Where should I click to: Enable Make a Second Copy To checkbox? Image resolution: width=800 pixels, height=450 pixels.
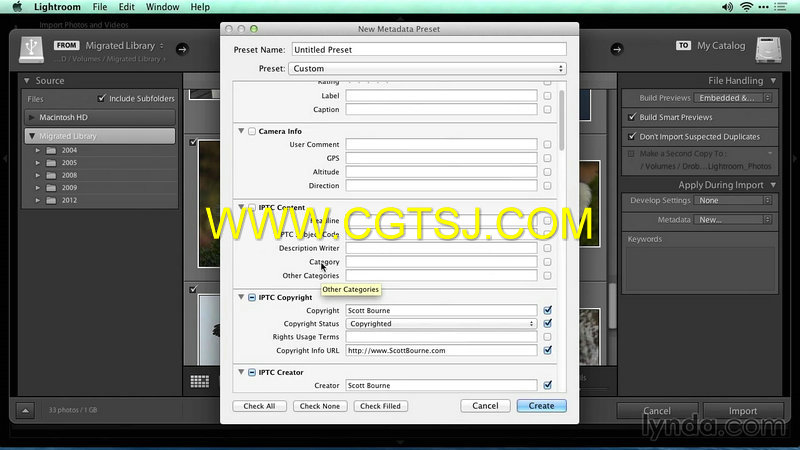[631, 154]
